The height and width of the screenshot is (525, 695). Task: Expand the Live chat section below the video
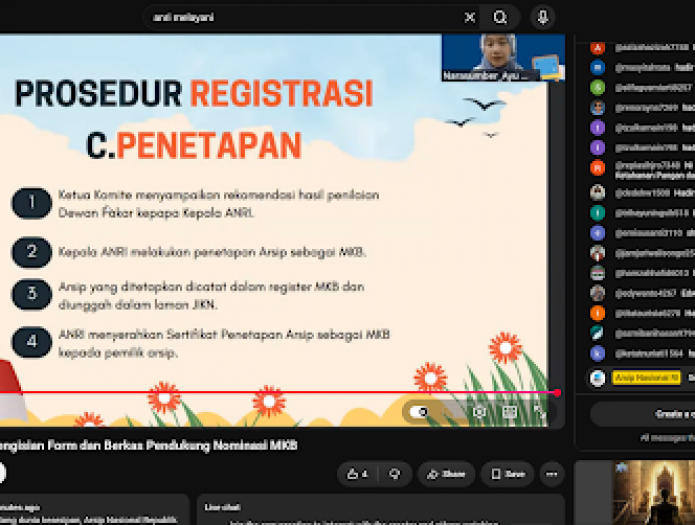[x=380, y=510]
